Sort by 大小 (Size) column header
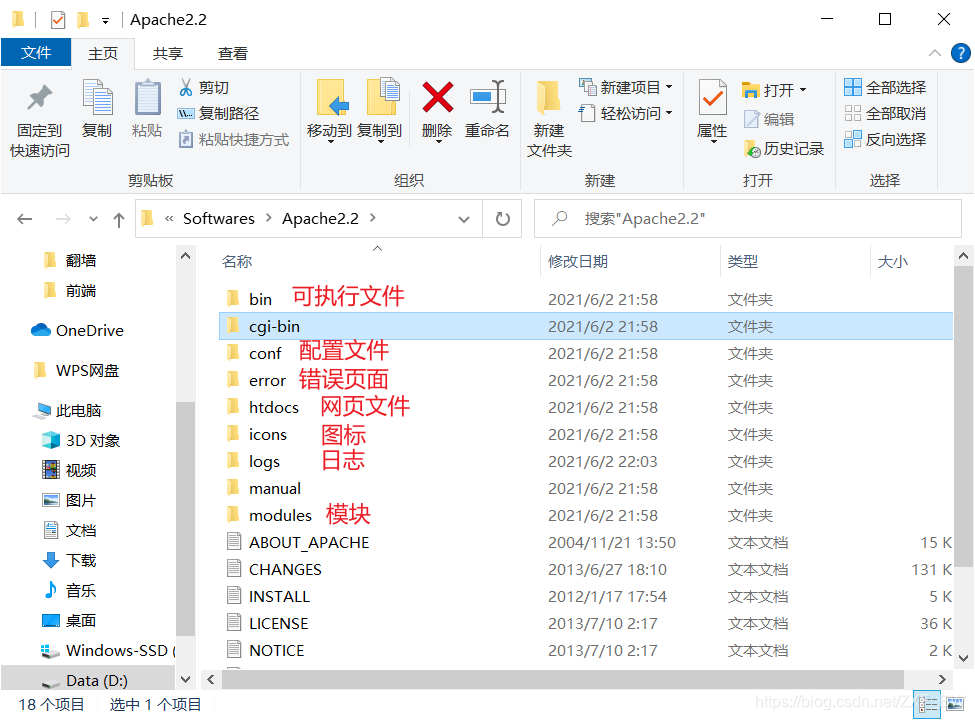 point(893,262)
